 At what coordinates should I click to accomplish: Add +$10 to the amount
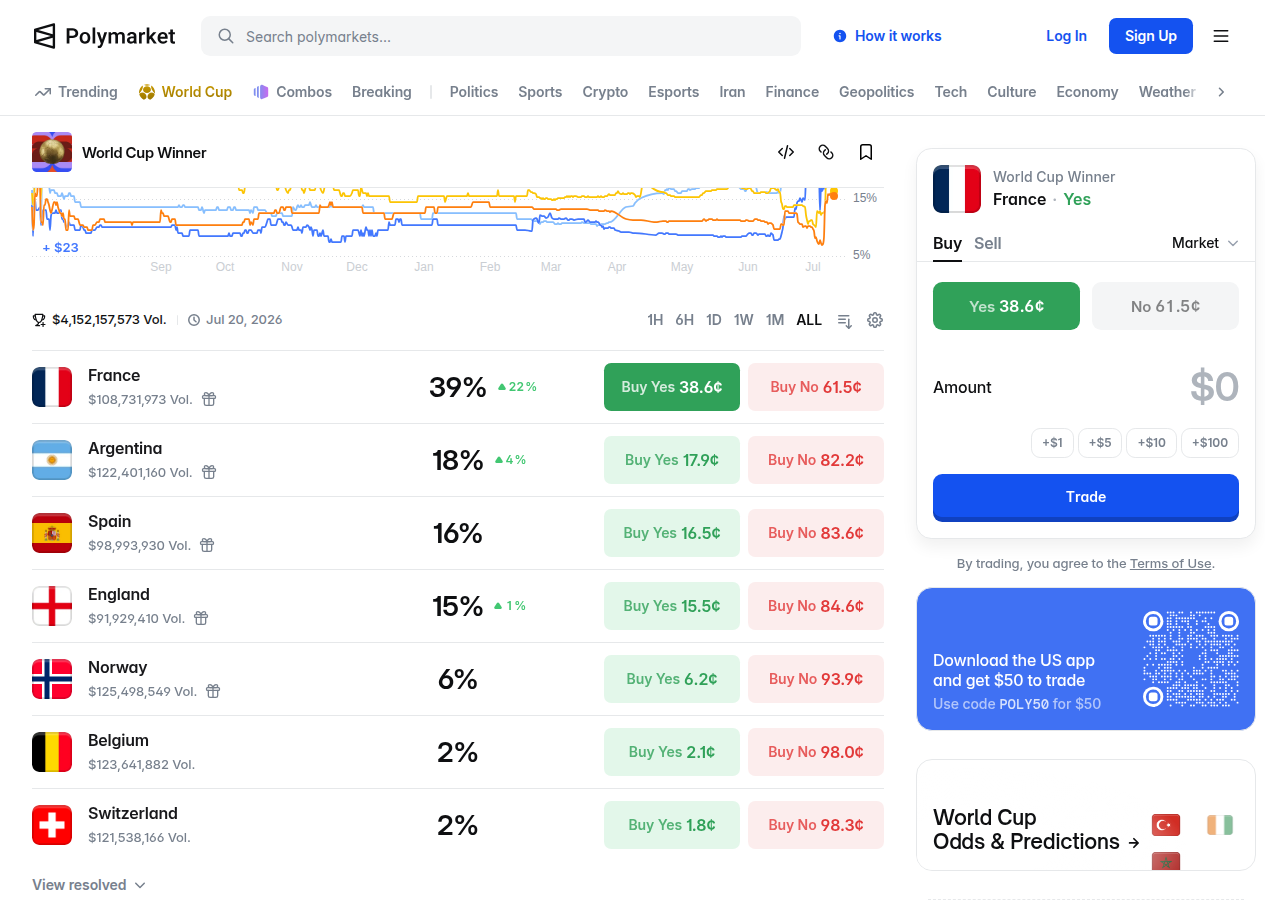pos(1151,443)
